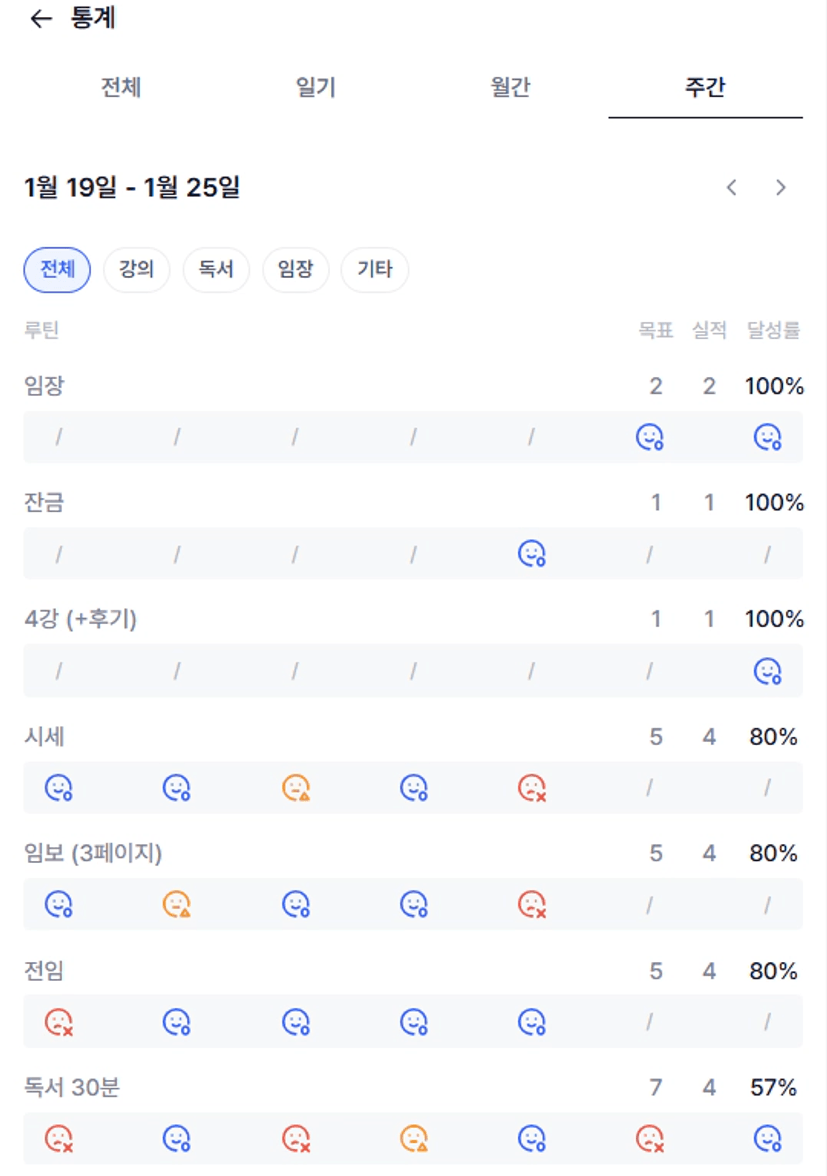Click the orange face in 임보 (3페이지) row
827x1176 pixels.
point(177,905)
